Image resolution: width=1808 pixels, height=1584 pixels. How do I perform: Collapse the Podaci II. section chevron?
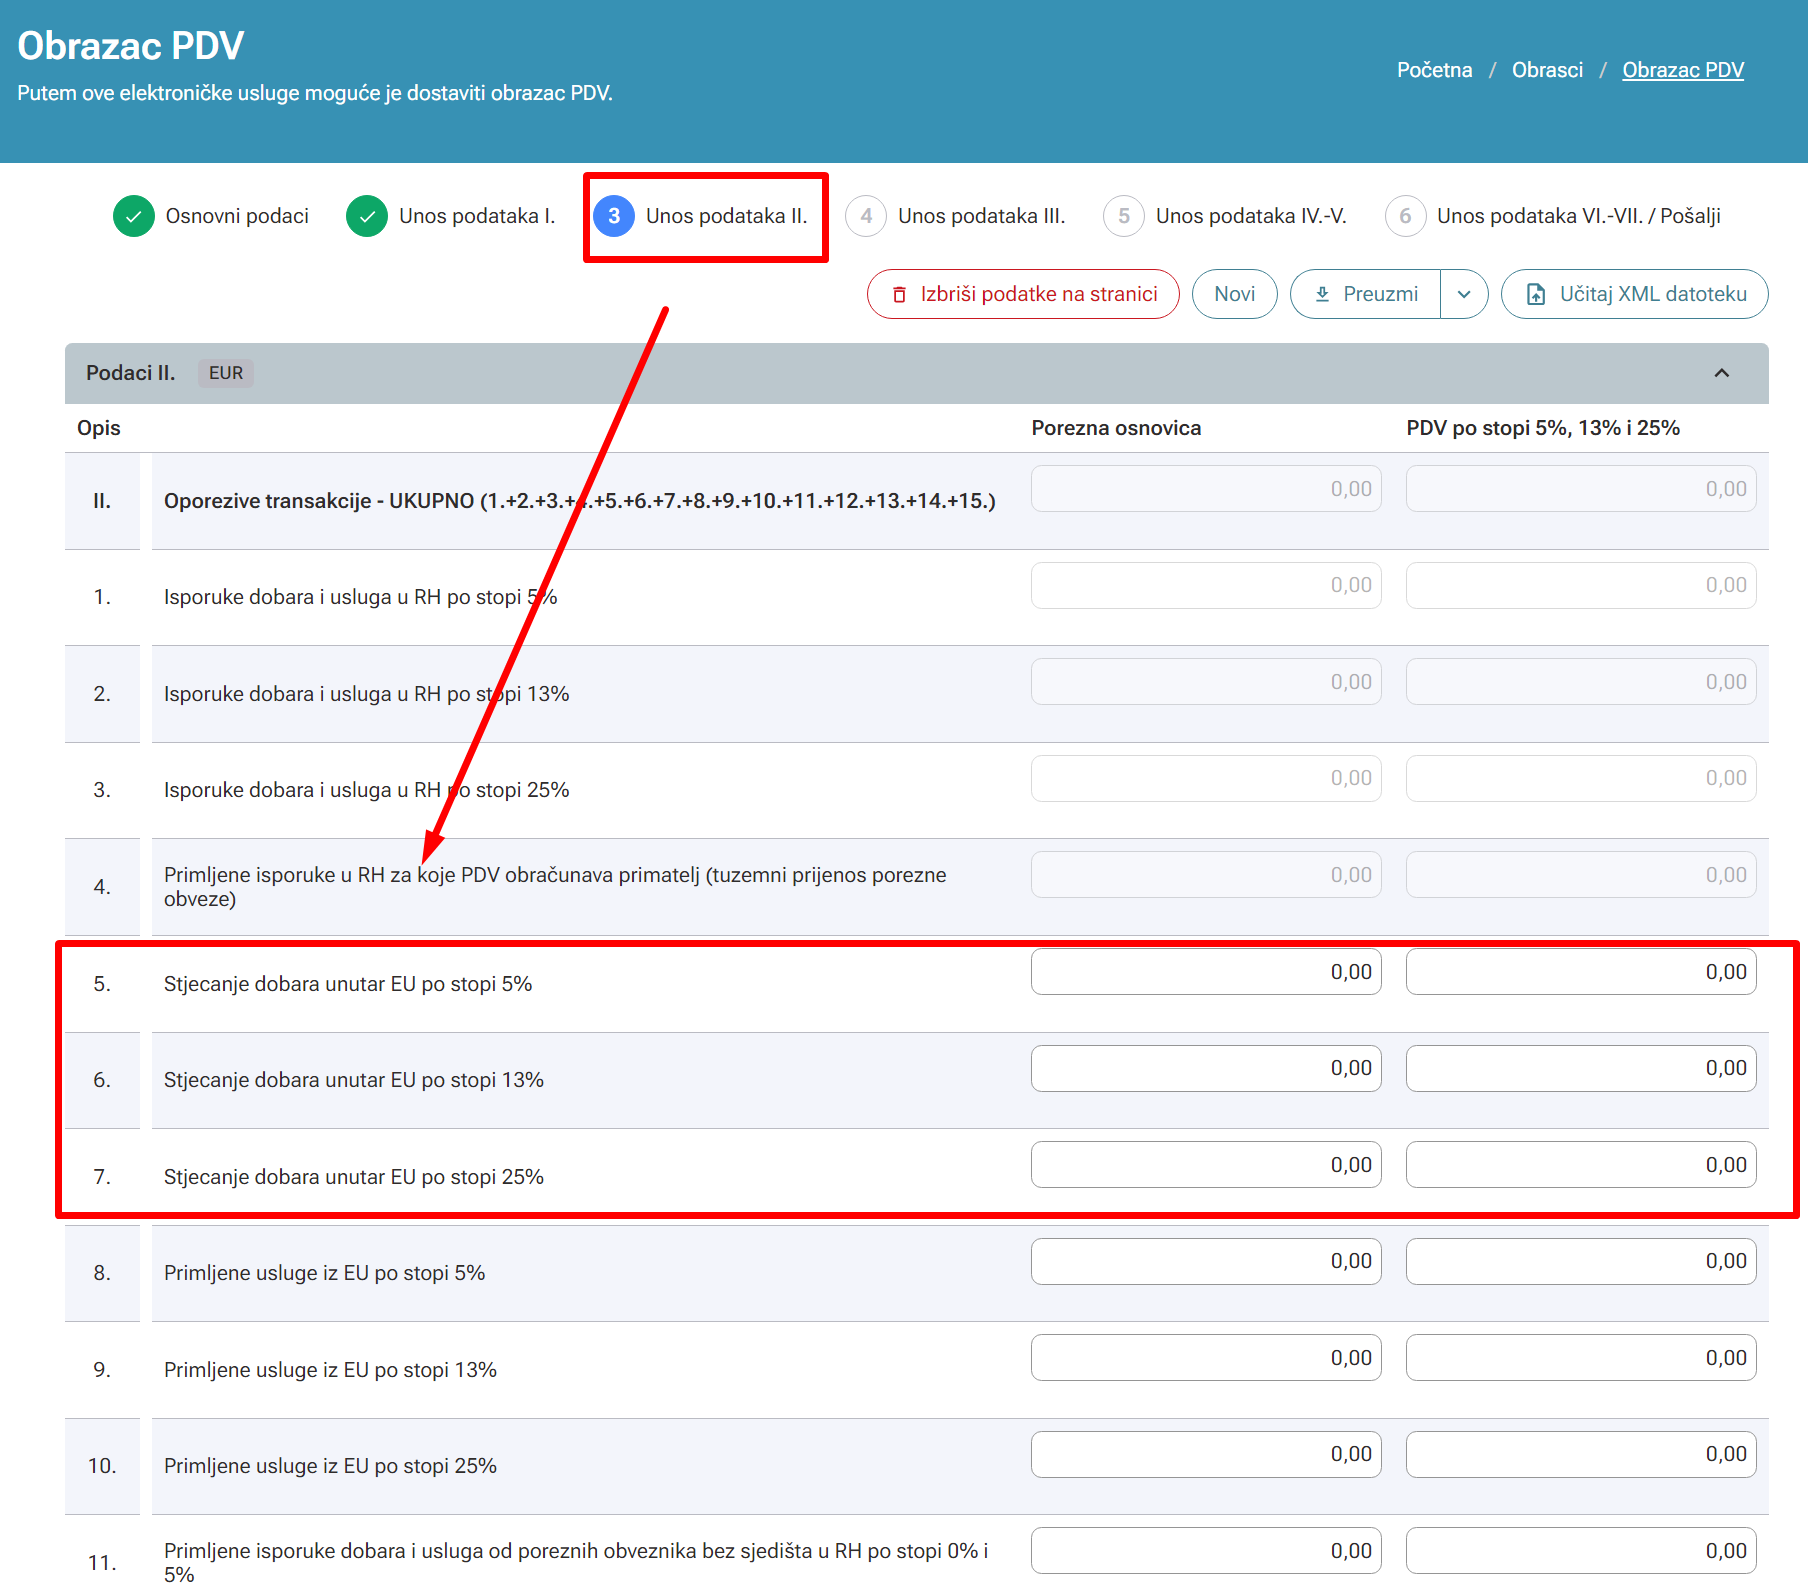coord(1722,373)
